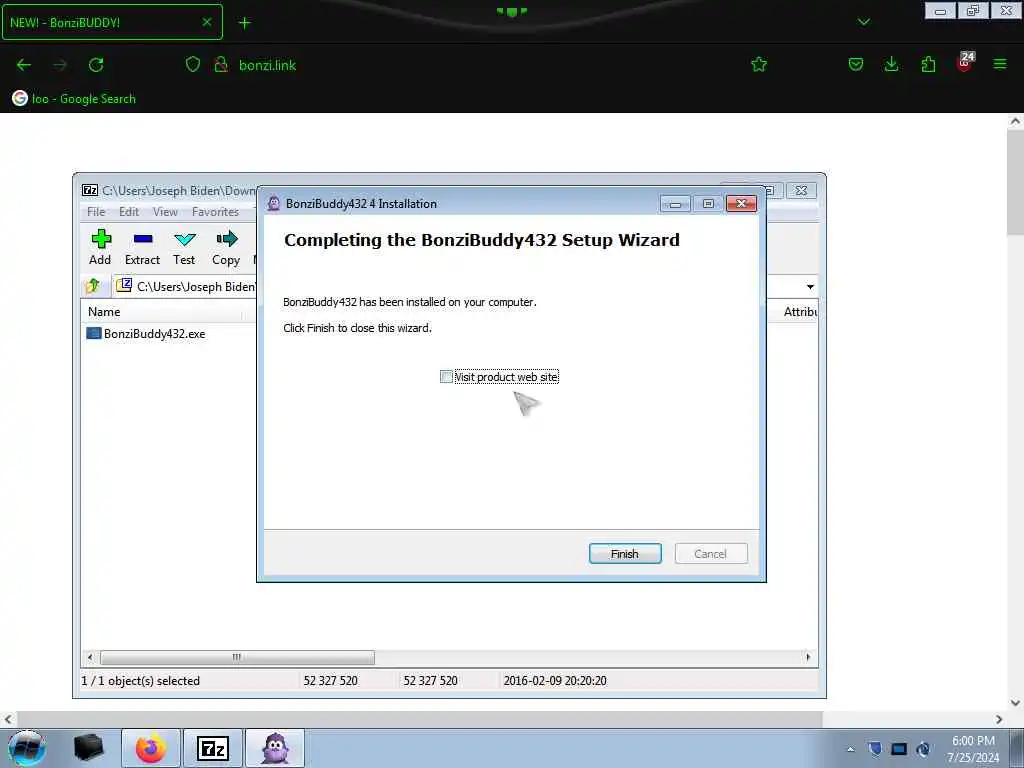Screen dimensions: 1024x768
Task: Show hidden system tray icons
Action: [x=850, y=749]
